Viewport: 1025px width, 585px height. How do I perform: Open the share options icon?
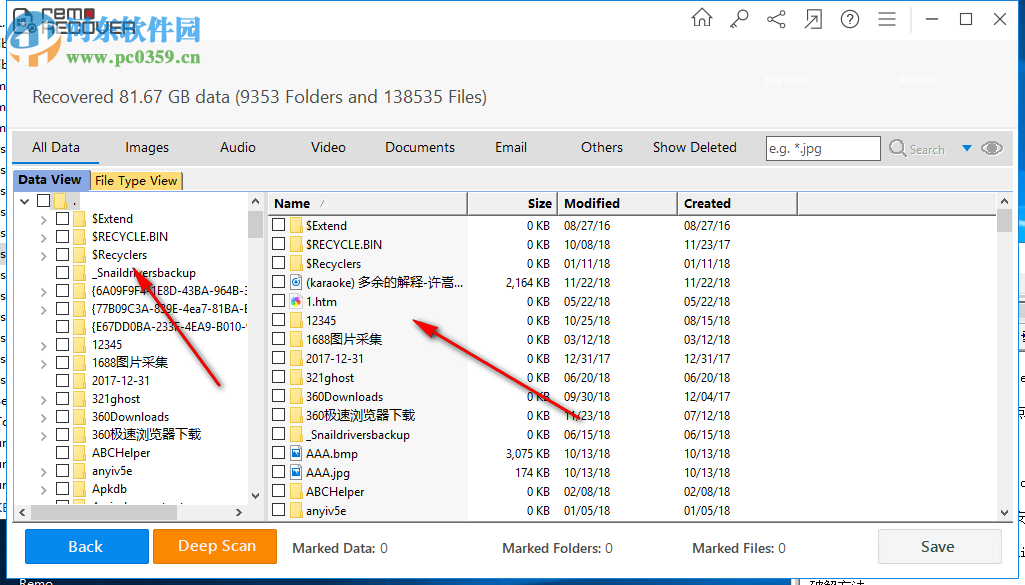point(775,18)
